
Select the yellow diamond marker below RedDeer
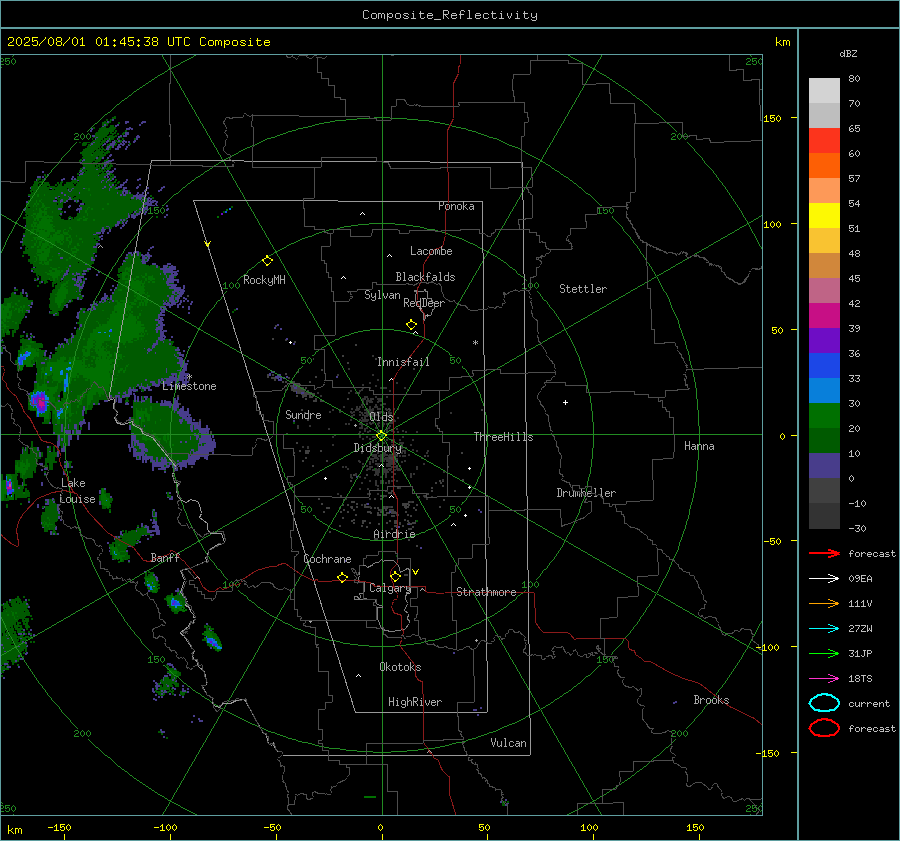pos(412,325)
